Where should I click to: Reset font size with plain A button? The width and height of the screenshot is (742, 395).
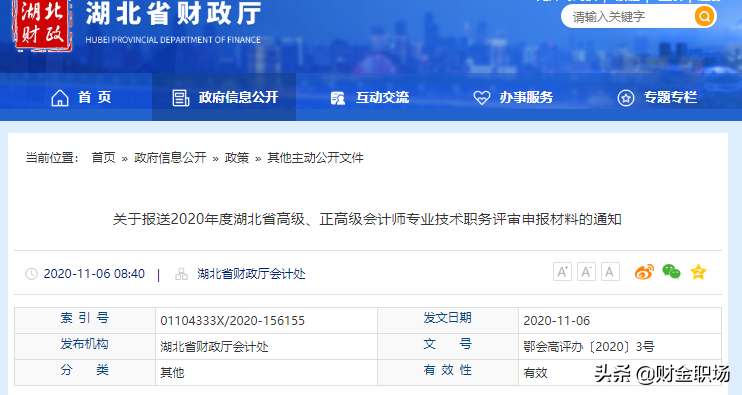coord(610,272)
